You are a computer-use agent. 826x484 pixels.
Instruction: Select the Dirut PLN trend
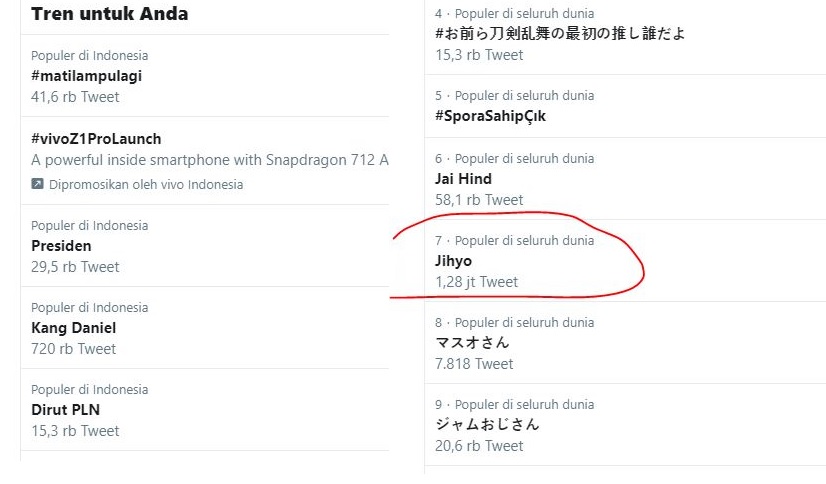[65, 410]
